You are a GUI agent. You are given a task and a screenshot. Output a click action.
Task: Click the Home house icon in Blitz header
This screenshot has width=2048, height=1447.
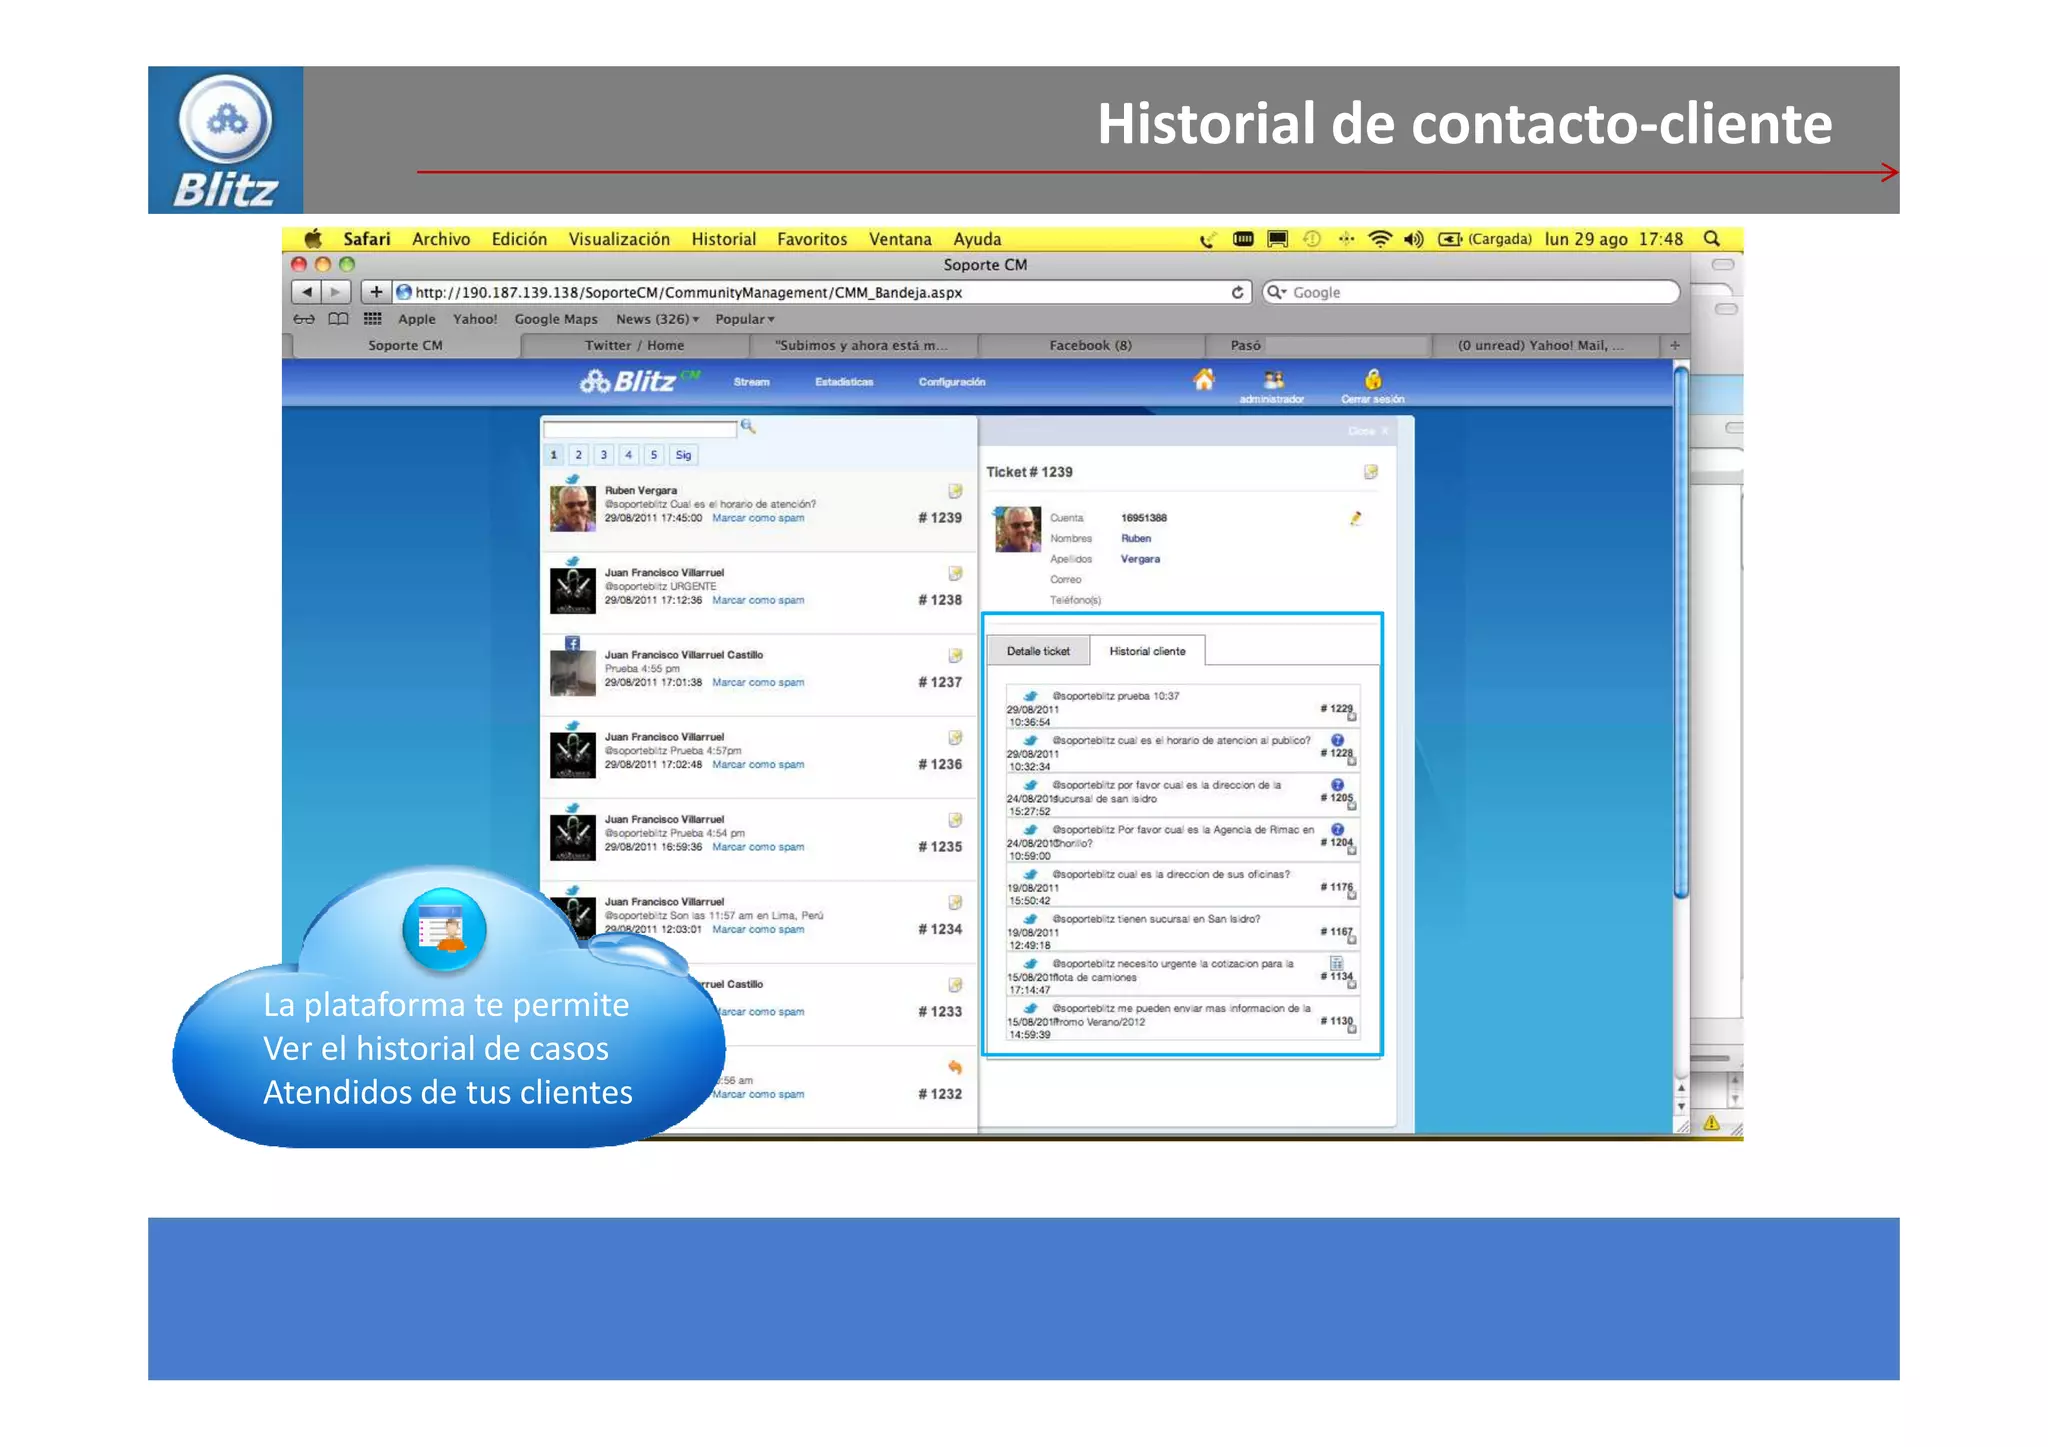coord(1204,380)
